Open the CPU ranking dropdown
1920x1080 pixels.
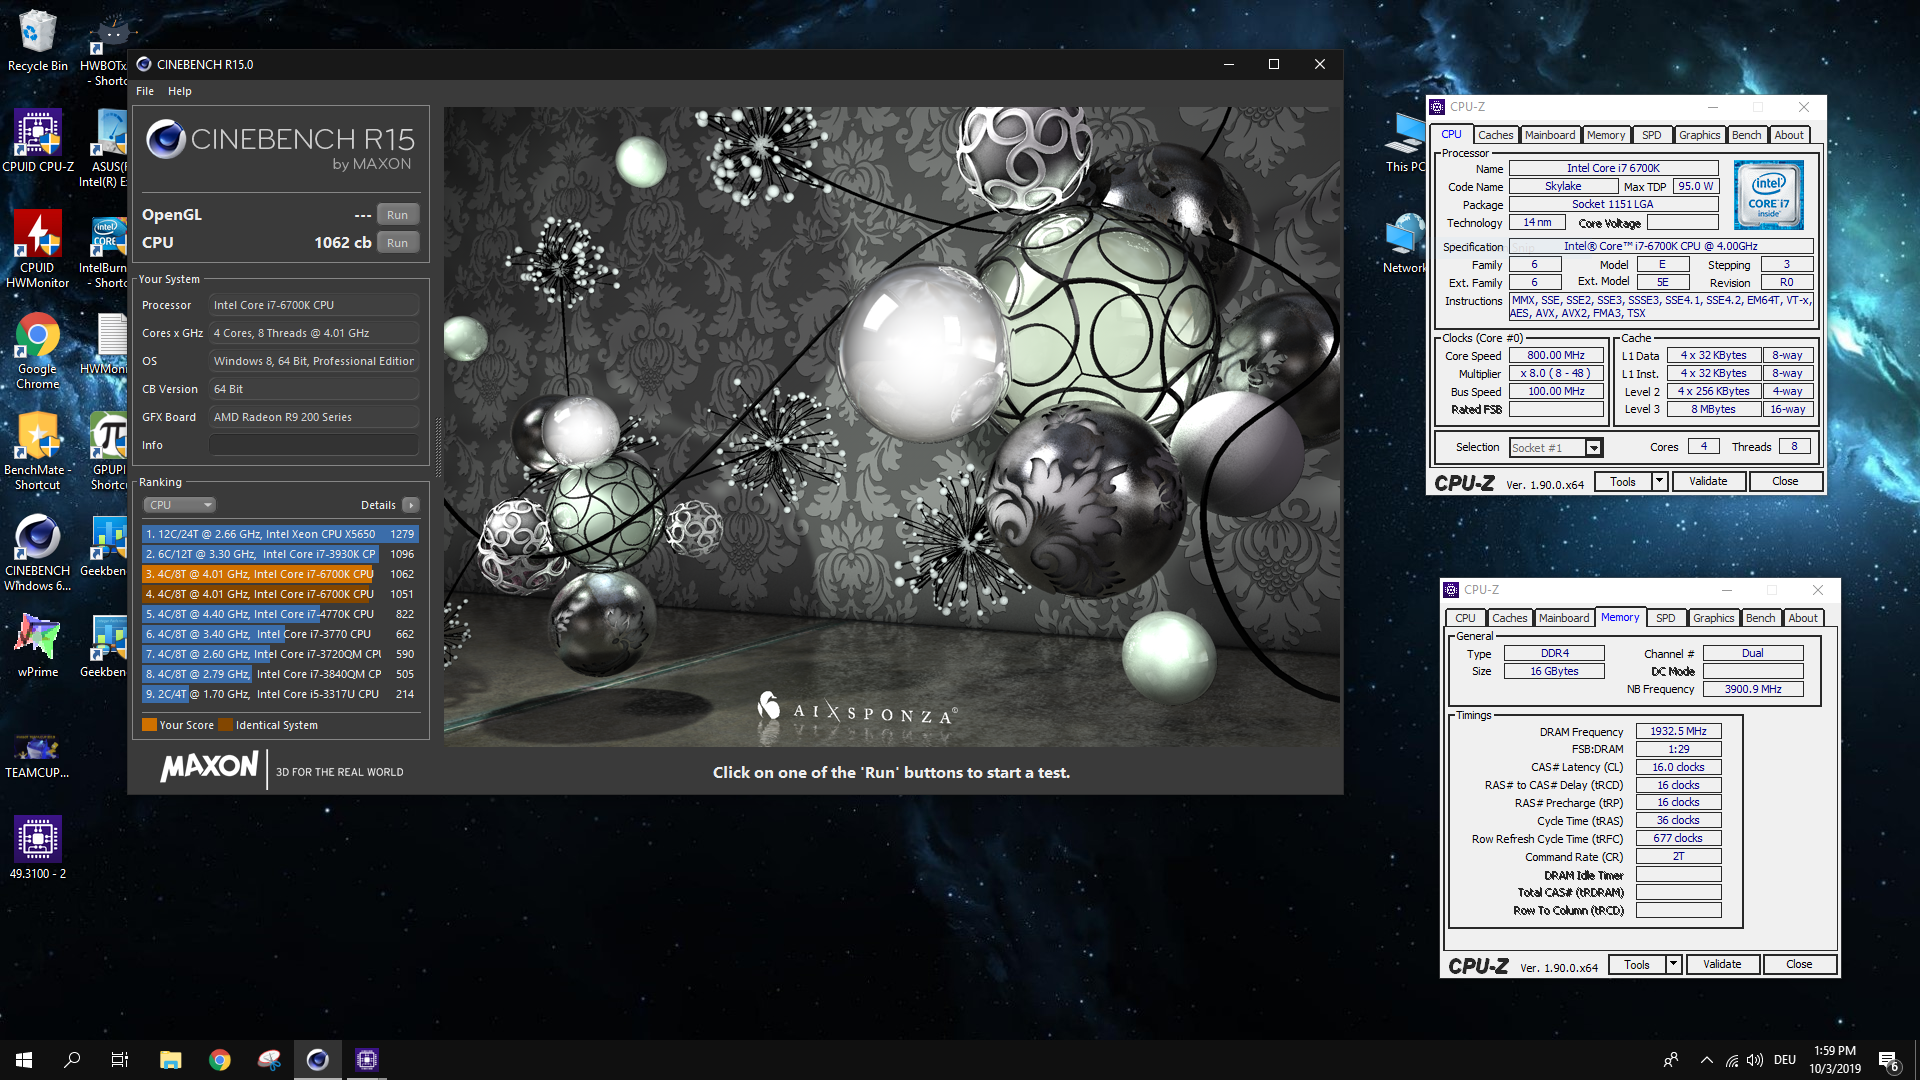pos(180,505)
